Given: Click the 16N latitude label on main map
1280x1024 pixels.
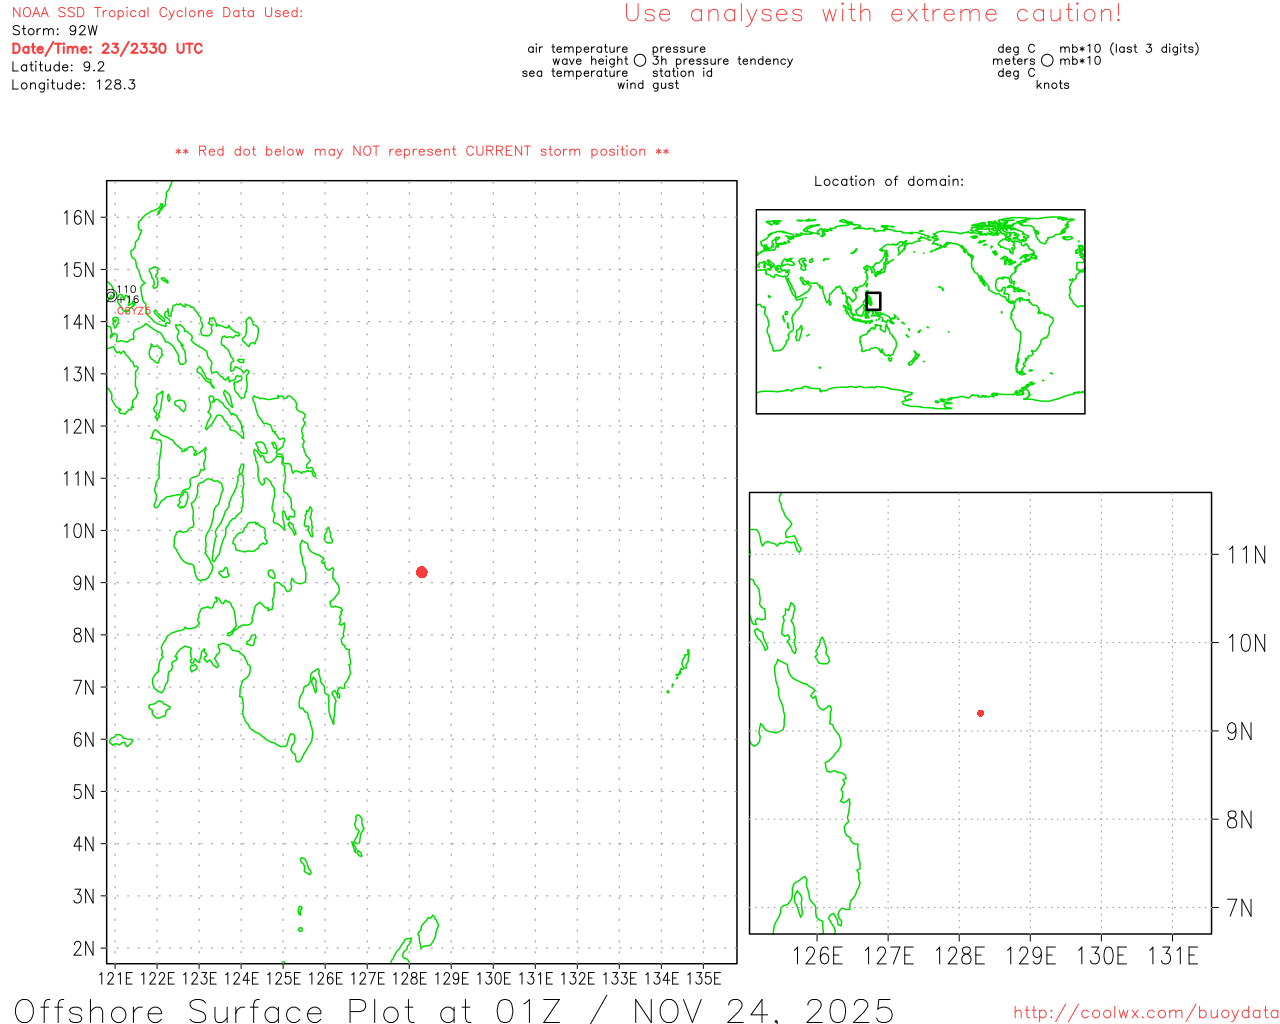Looking at the screenshot, I should pos(79,218).
